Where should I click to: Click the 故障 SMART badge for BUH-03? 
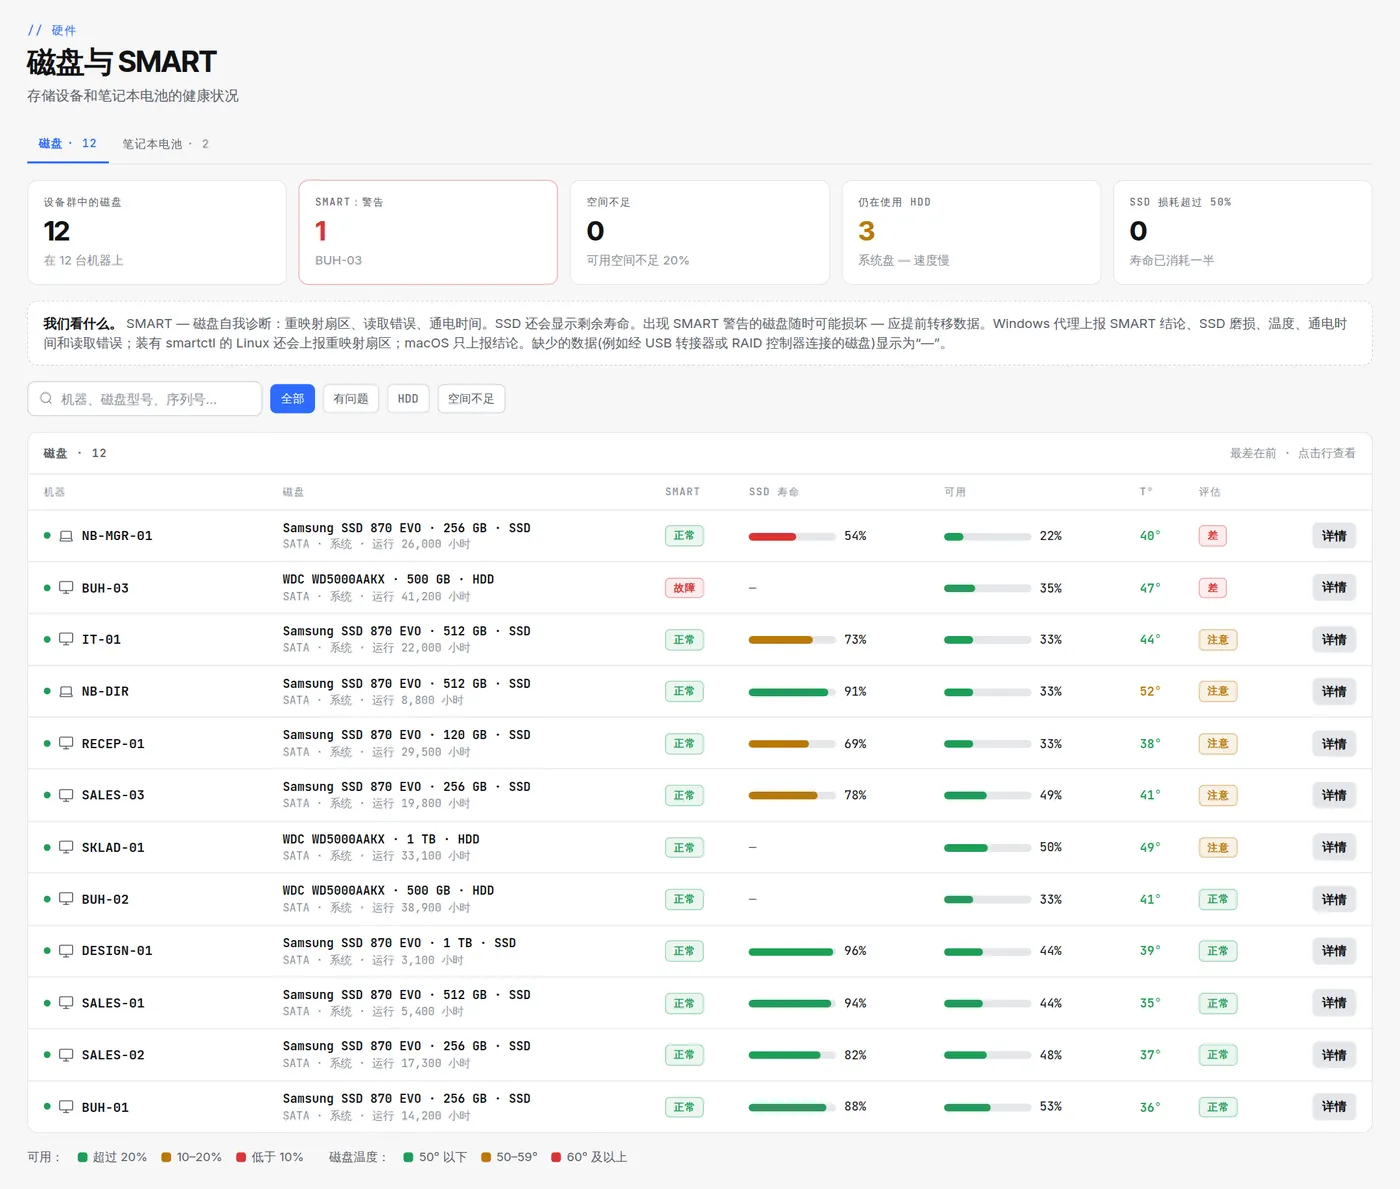point(684,588)
